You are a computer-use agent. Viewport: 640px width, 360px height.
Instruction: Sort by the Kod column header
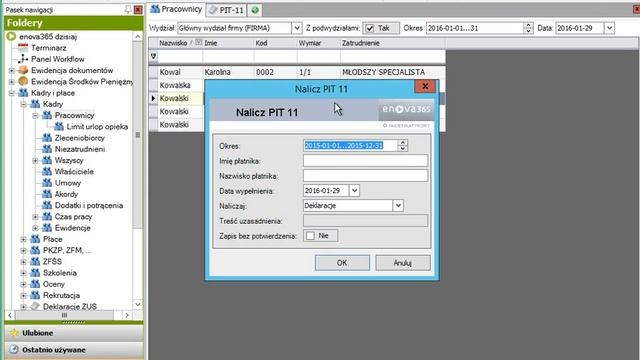[x=275, y=43]
